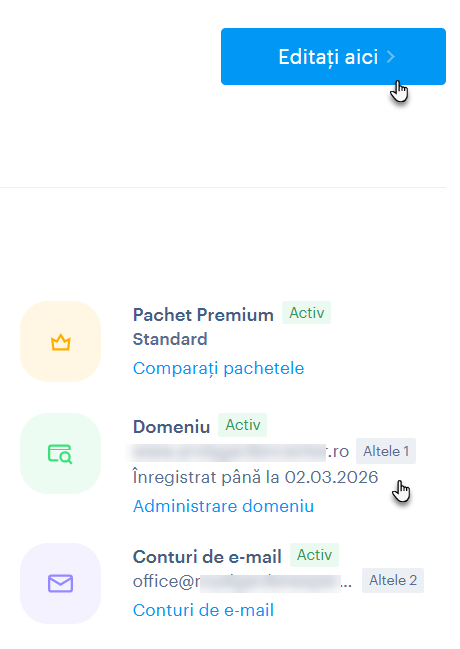The image size is (460, 649).
Task: Open the Conturi de e-mail link
Action: pos(203,610)
